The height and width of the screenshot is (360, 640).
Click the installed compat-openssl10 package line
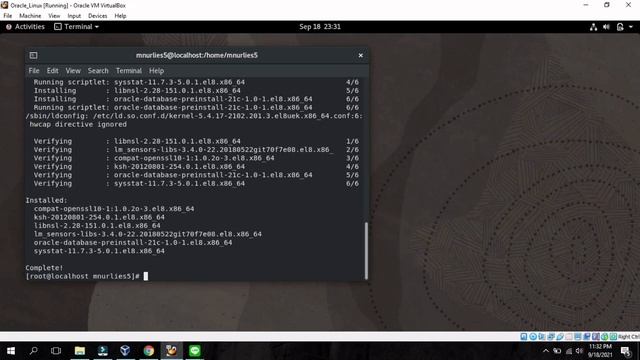click(x=114, y=209)
